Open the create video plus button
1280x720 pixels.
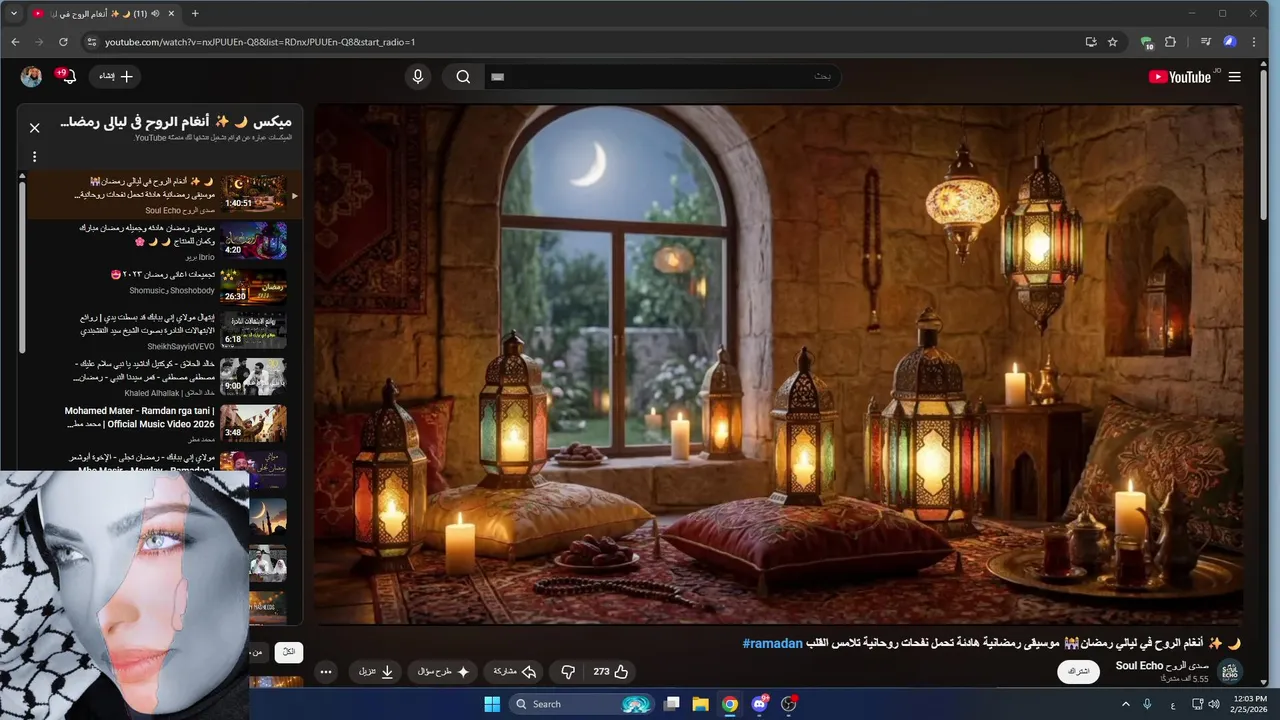click(x=116, y=77)
